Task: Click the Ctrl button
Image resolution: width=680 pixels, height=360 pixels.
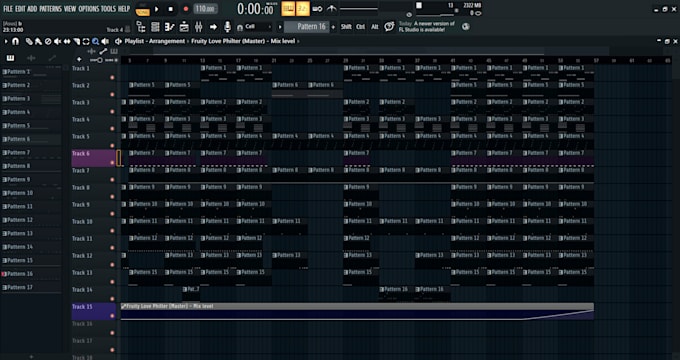Action: (x=360, y=27)
